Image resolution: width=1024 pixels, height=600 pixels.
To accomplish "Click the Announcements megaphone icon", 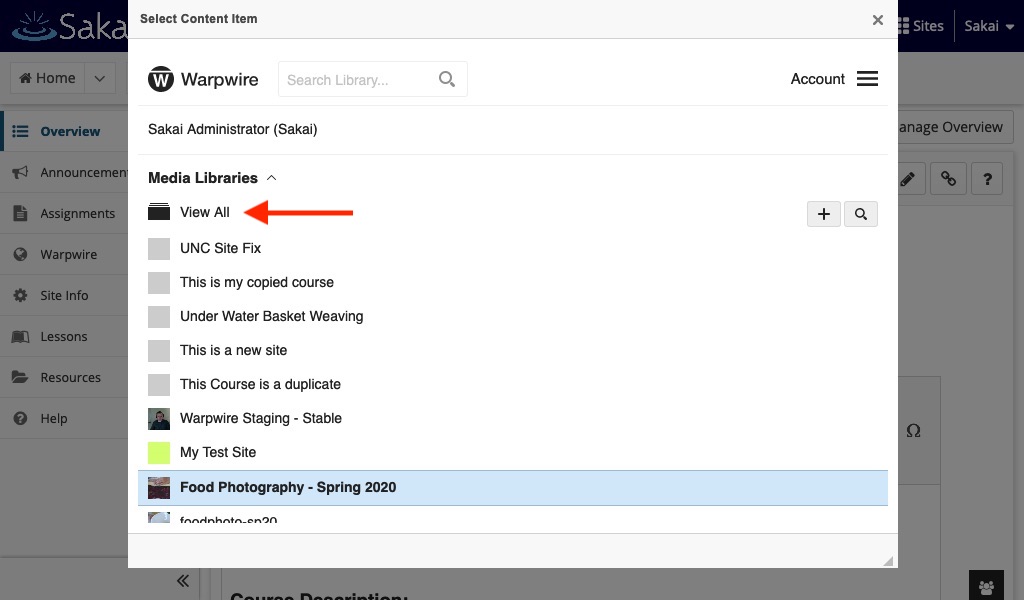I will point(20,172).
